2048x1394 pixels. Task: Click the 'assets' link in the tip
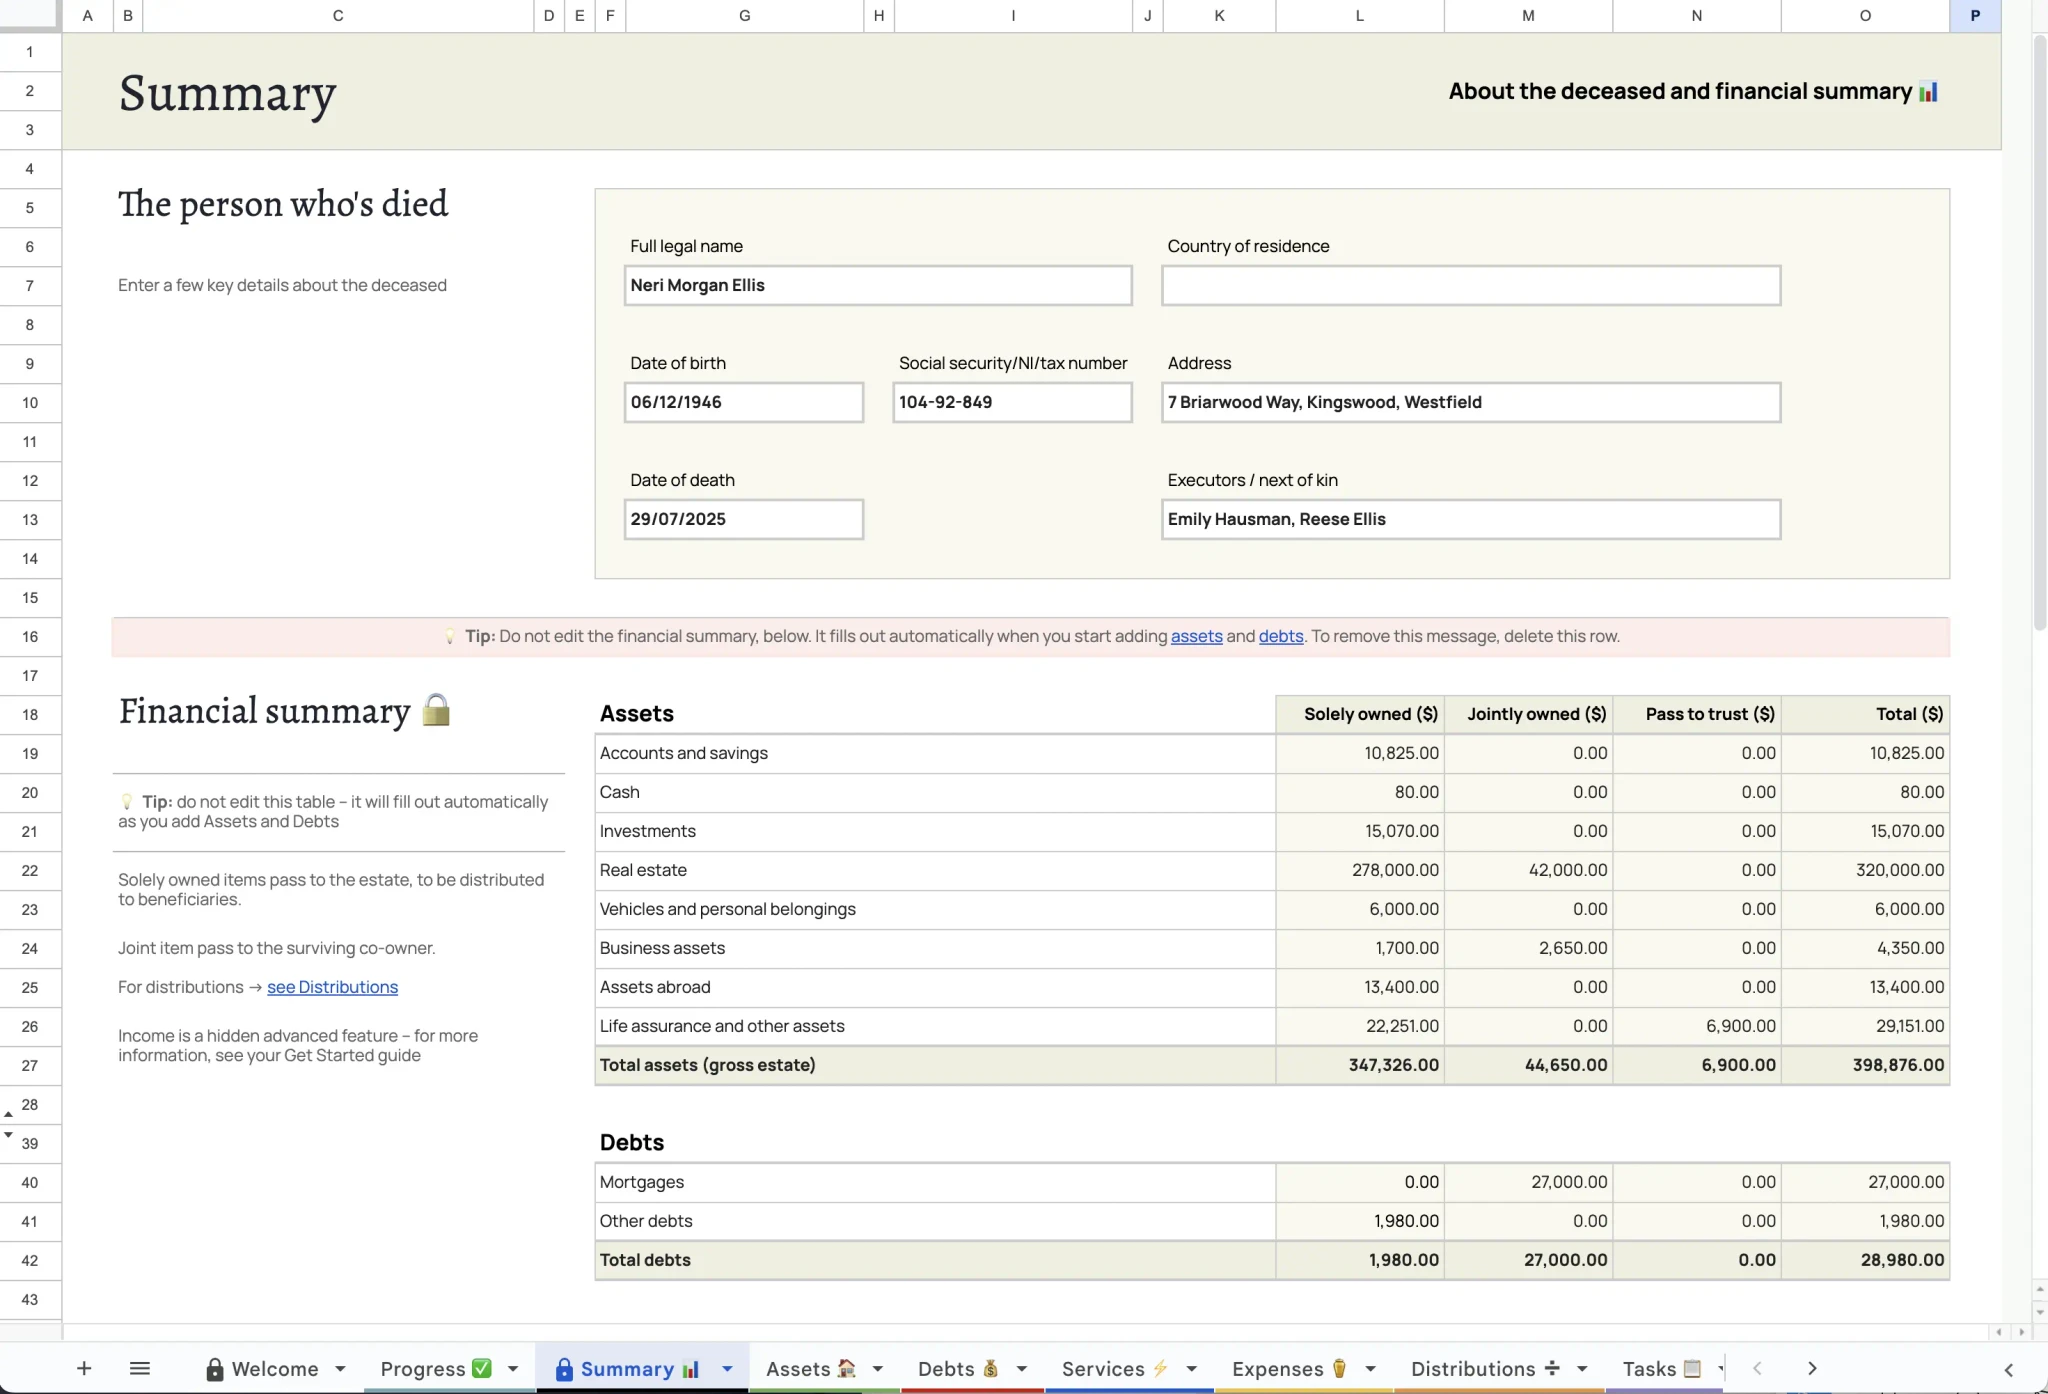coord(1196,636)
